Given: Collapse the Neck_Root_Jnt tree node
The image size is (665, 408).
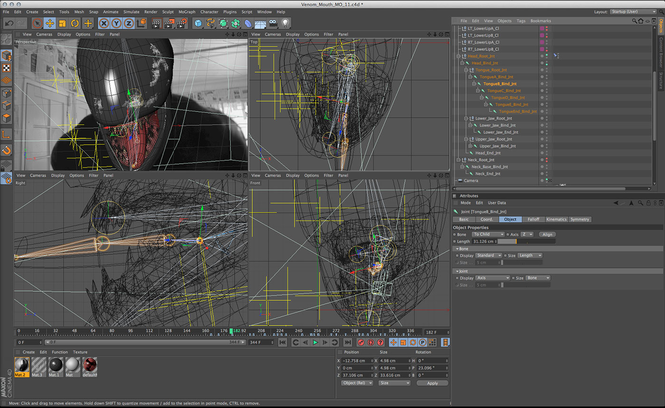Looking at the screenshot, I should coord(458,160).
